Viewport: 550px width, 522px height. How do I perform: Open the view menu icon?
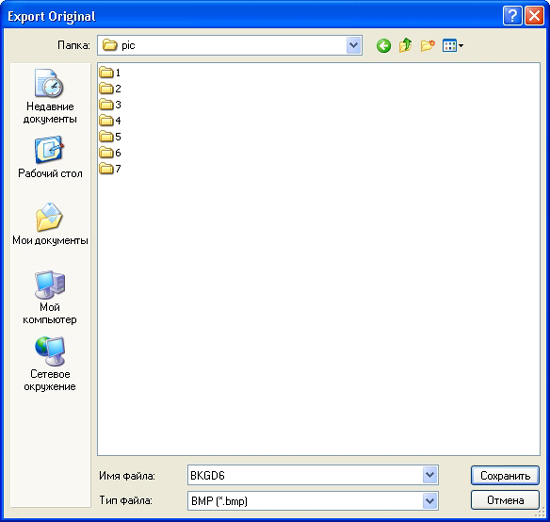click(x=453, y=45)
